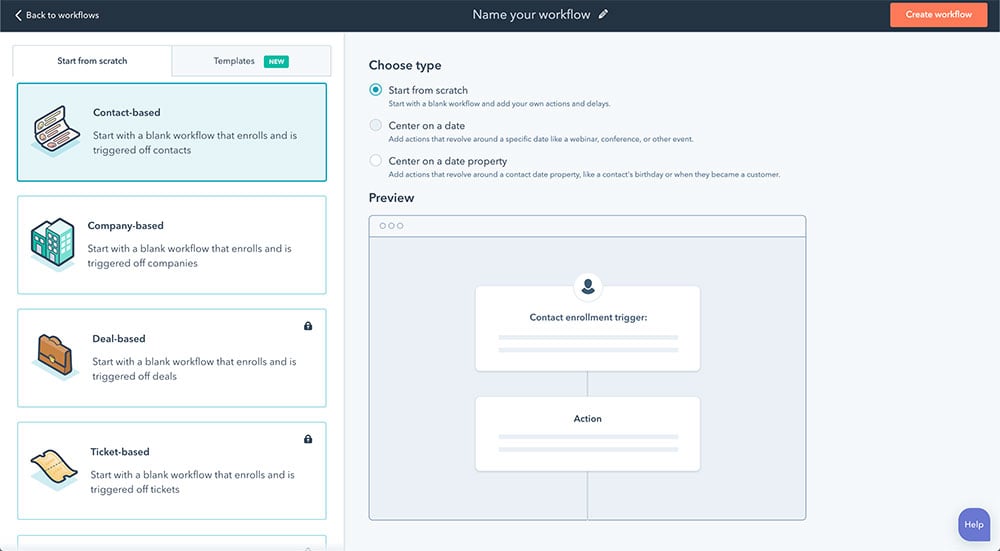Viewport: 1000px width, 551px height.
Task: Select the Company-based workflow card
Action: (x=172, y=245)
